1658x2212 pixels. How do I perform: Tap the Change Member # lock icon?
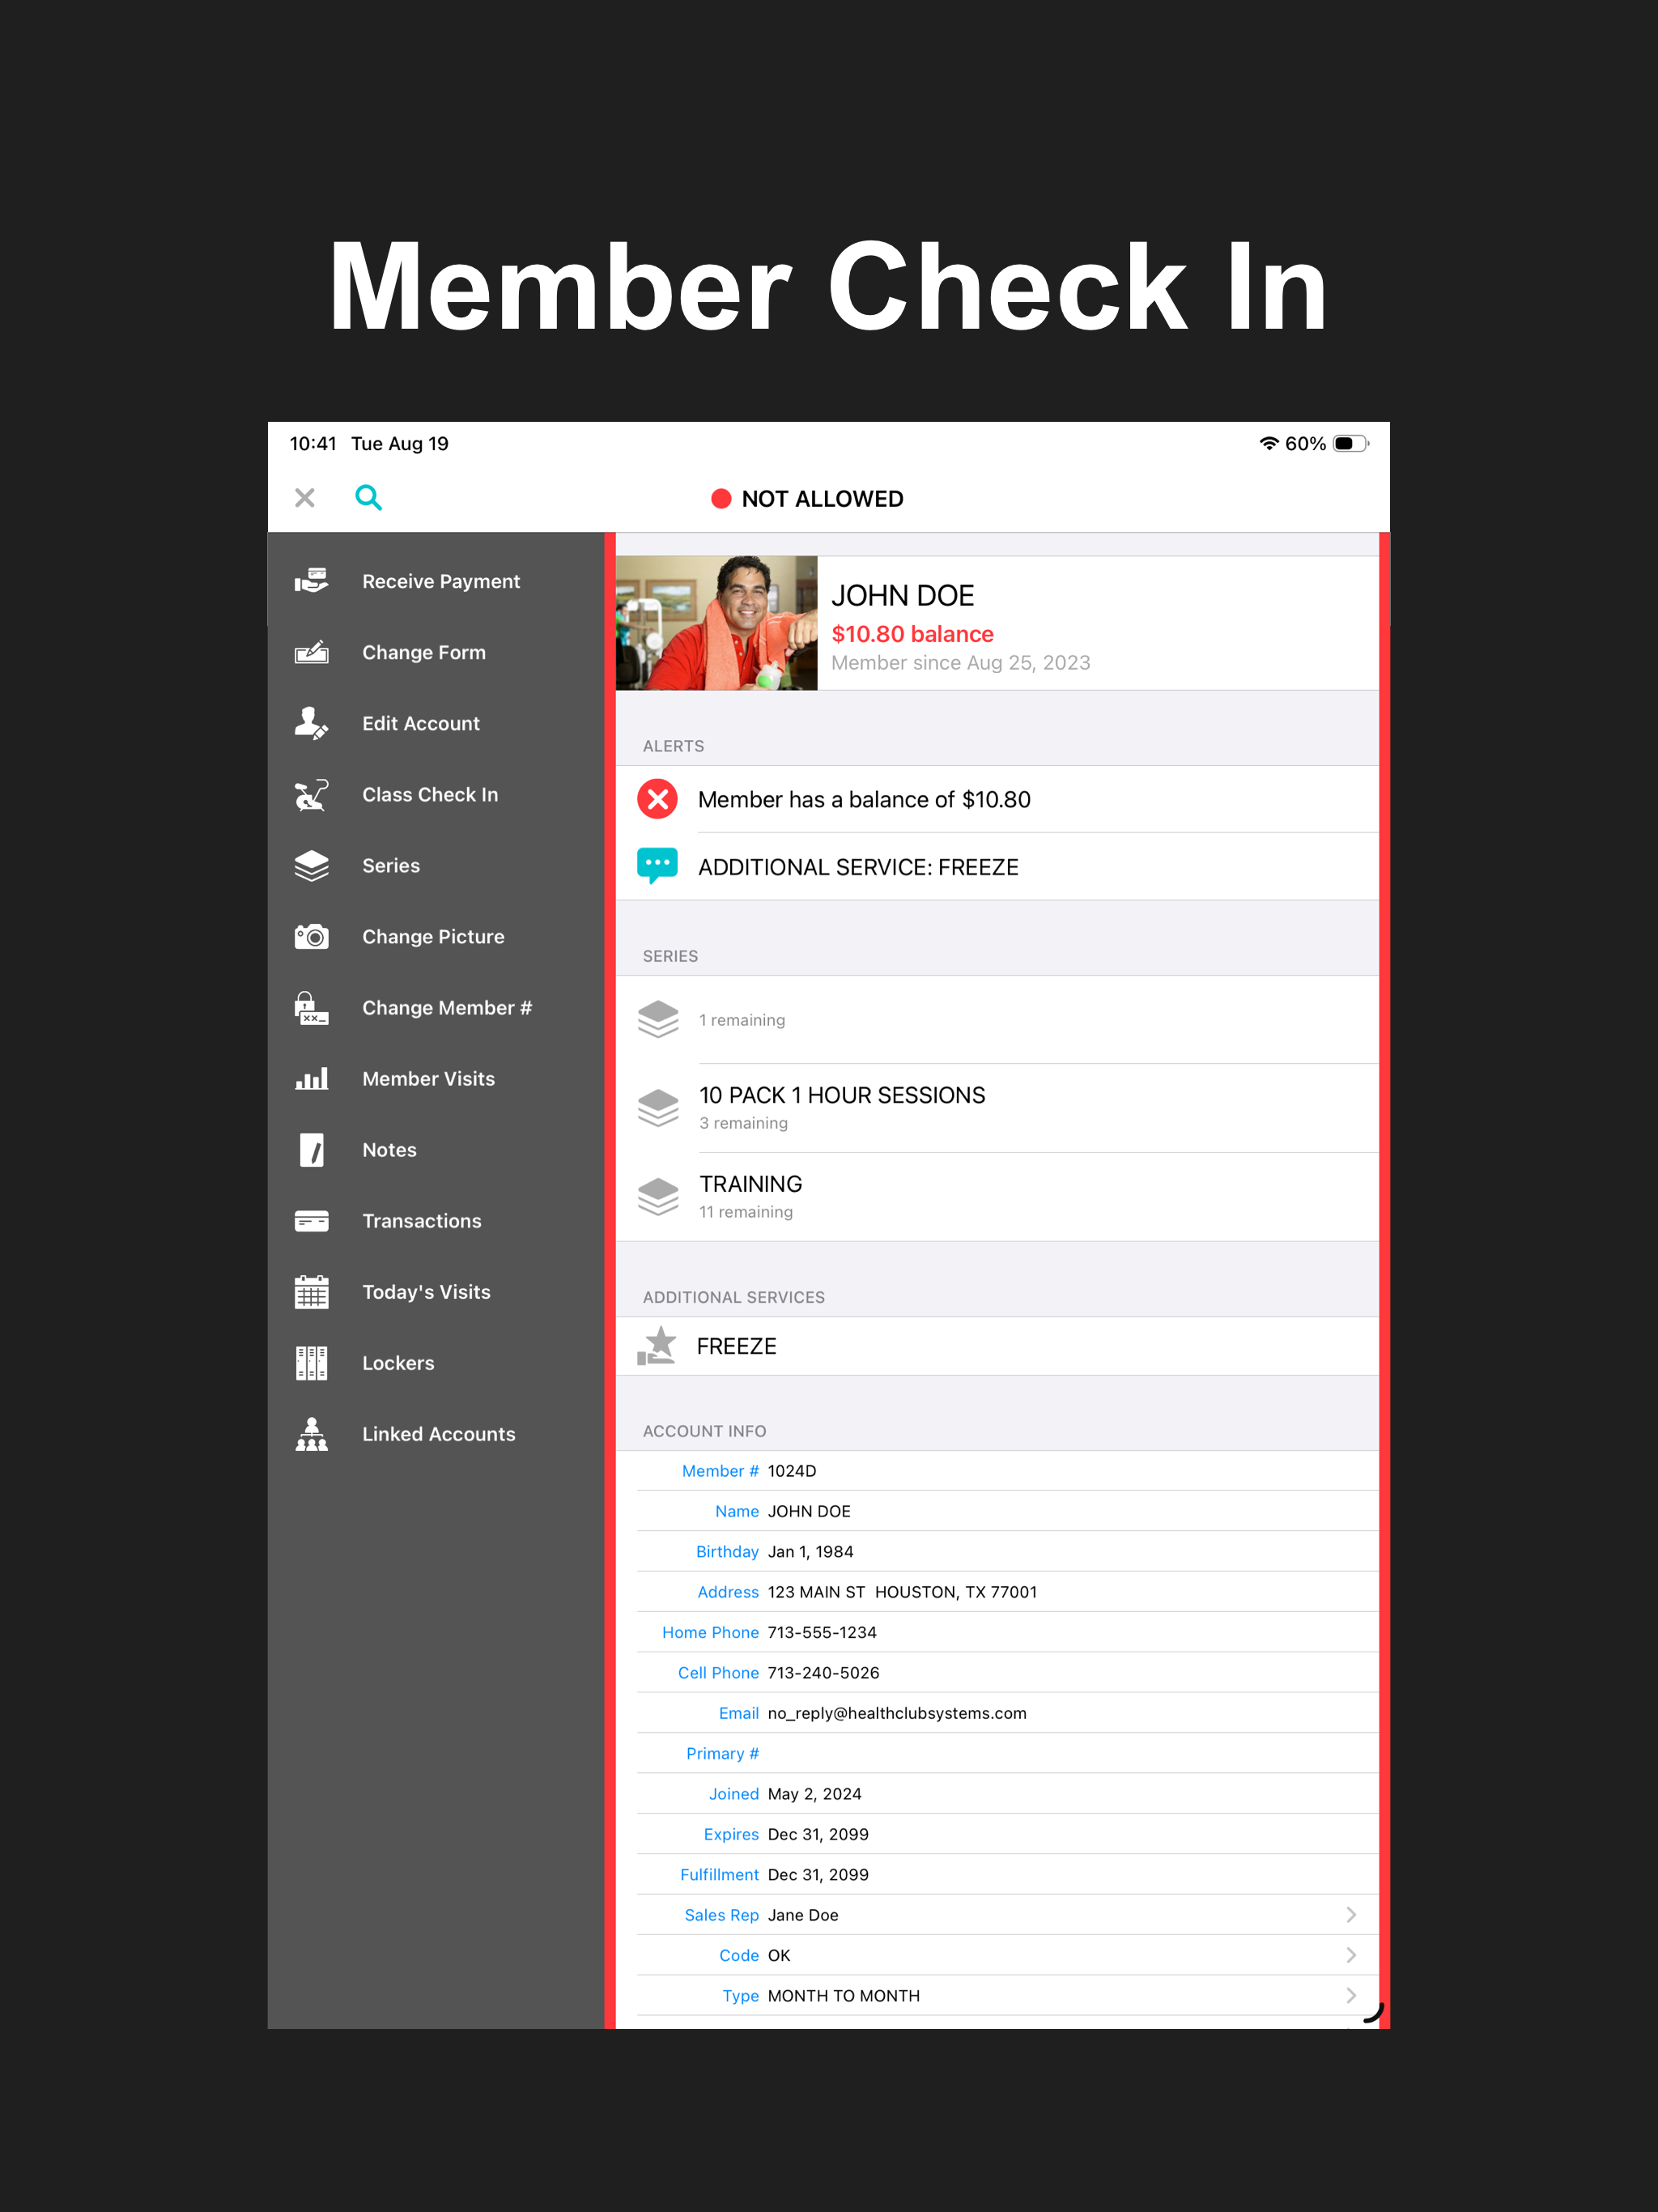(311, 1007)
